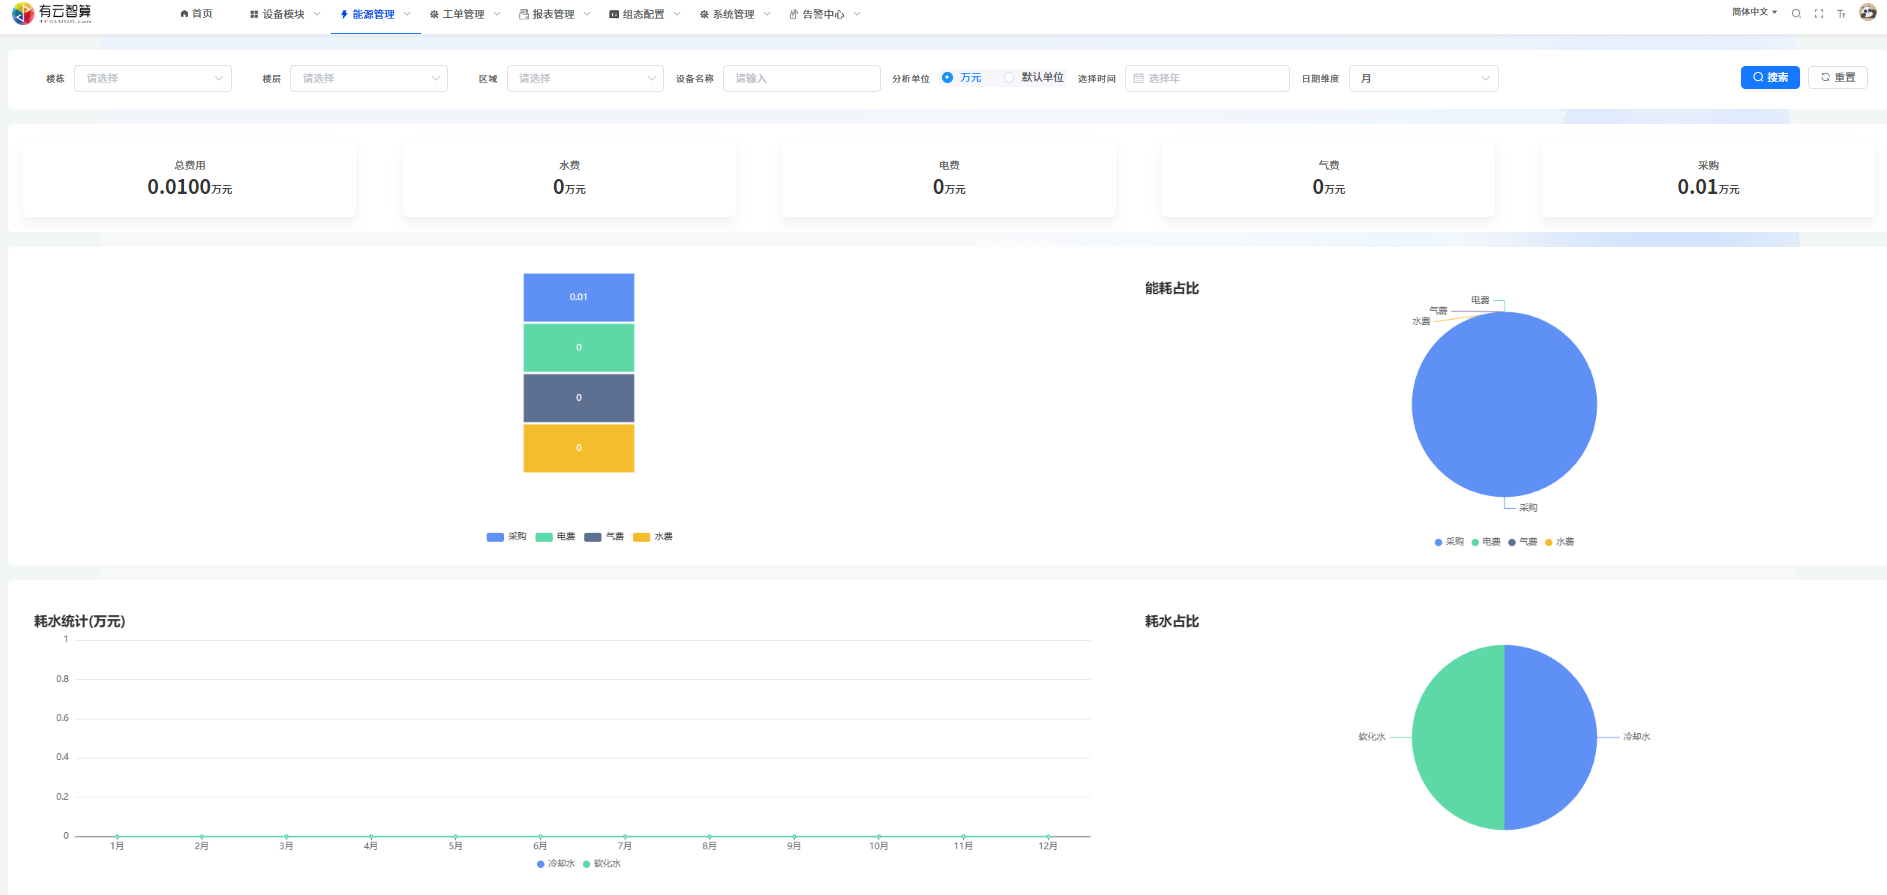Click the calendar icon in 选择时间 field
The image size is (1887, 895).
coord(1138,78)
